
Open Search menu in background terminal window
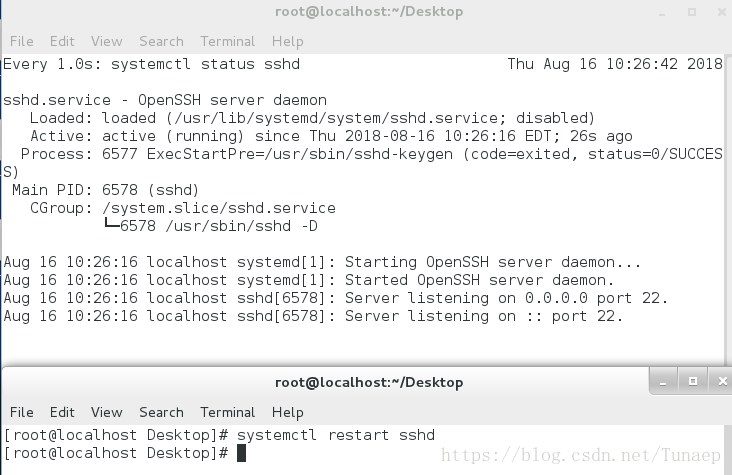coord(161,42)
